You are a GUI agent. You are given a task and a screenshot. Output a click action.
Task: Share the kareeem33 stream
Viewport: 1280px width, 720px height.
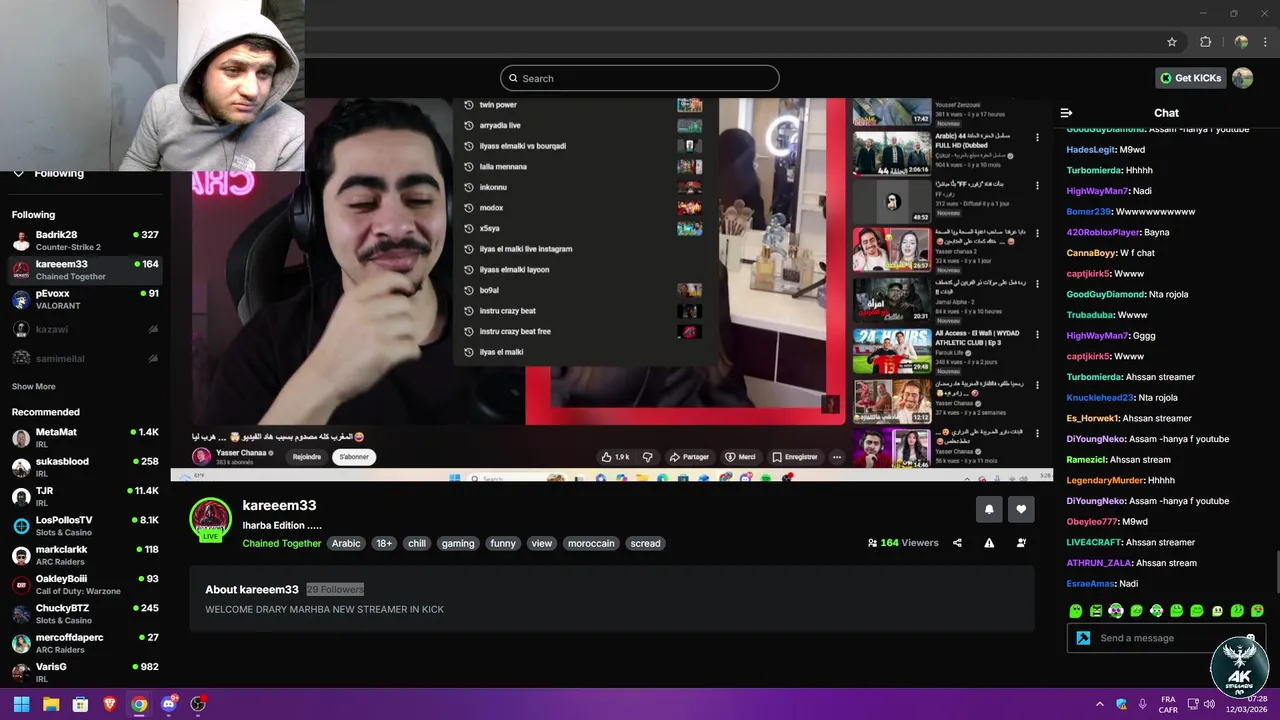click(x=957, y=543)
